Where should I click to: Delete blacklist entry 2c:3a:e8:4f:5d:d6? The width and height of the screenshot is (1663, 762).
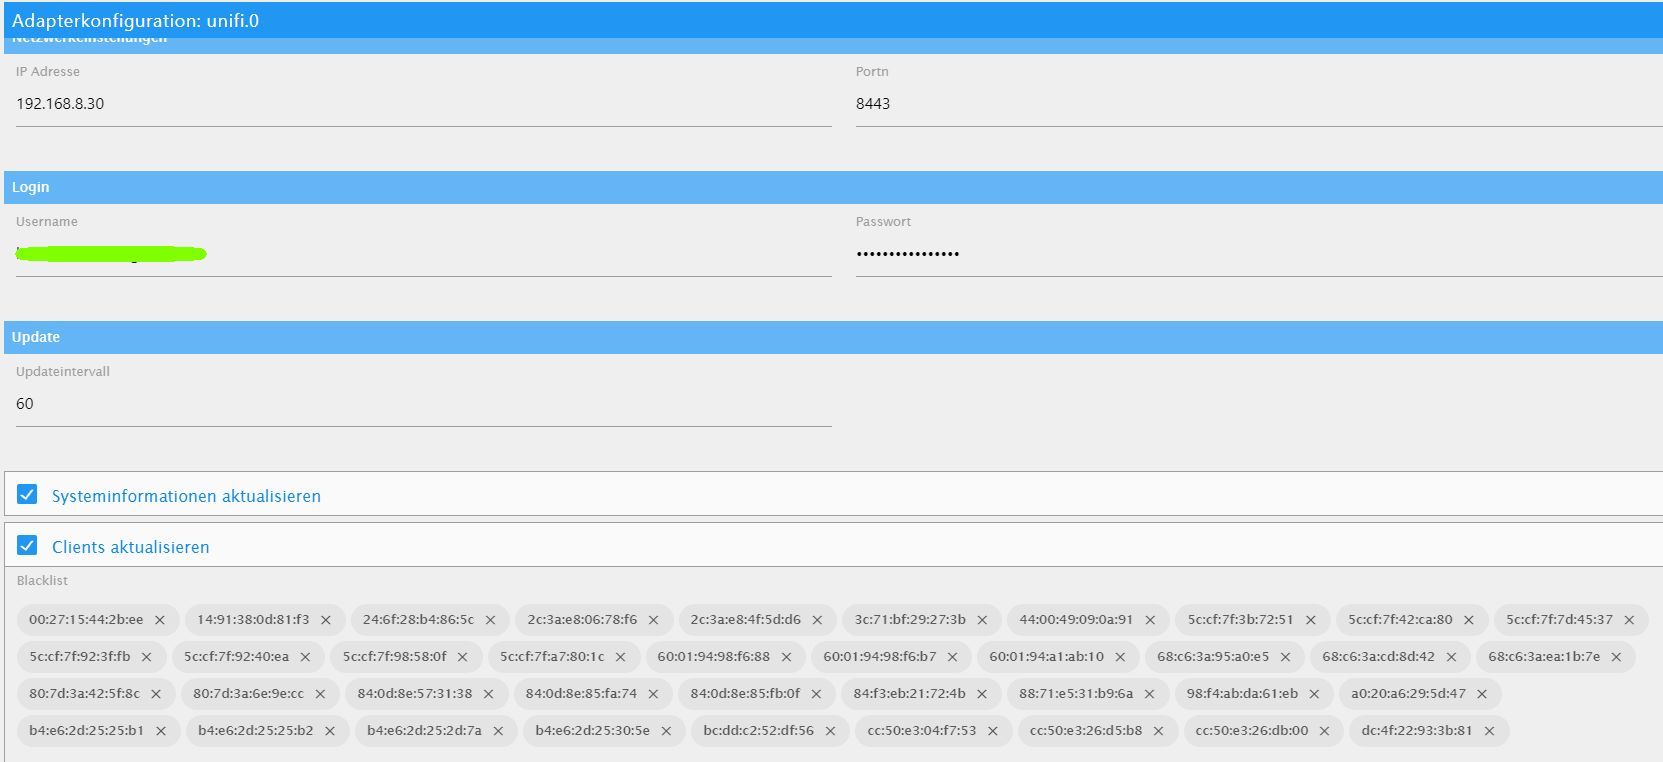pos(818,620)
